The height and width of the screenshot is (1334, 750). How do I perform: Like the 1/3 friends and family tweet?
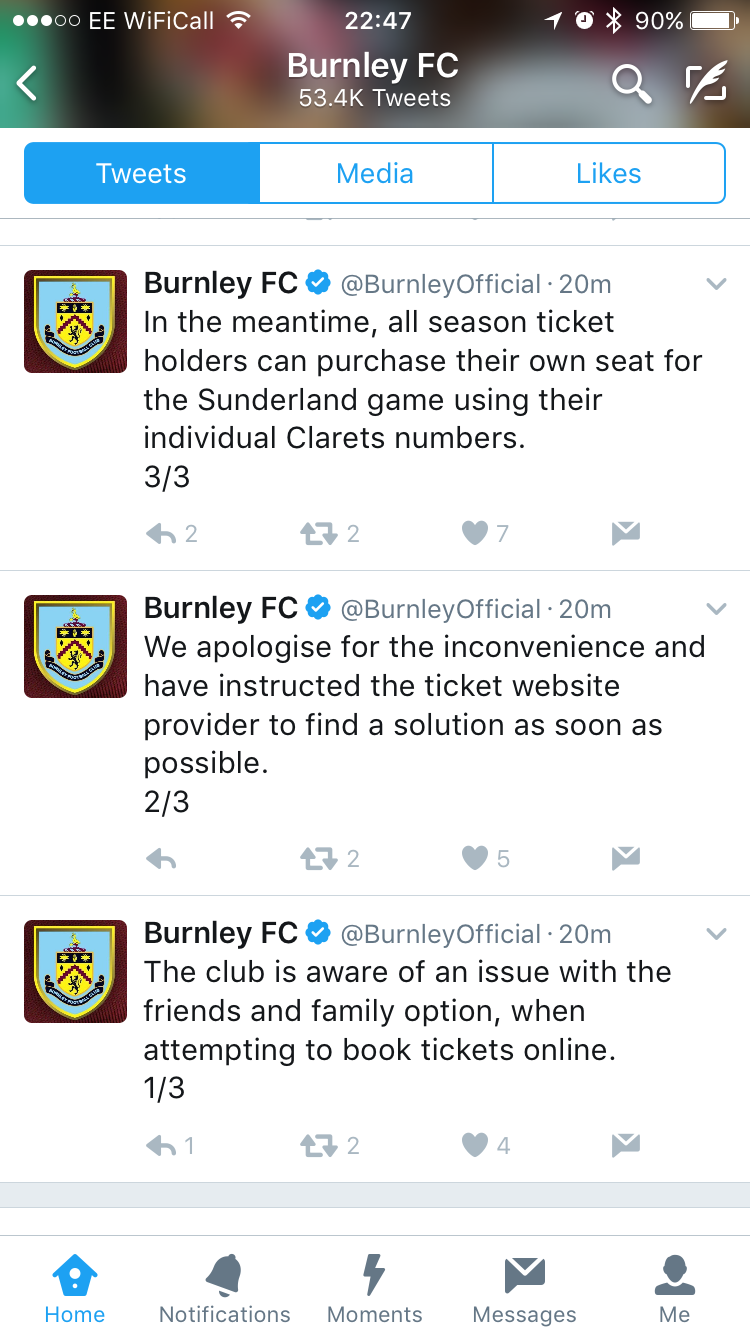(x=475, y=1145)
